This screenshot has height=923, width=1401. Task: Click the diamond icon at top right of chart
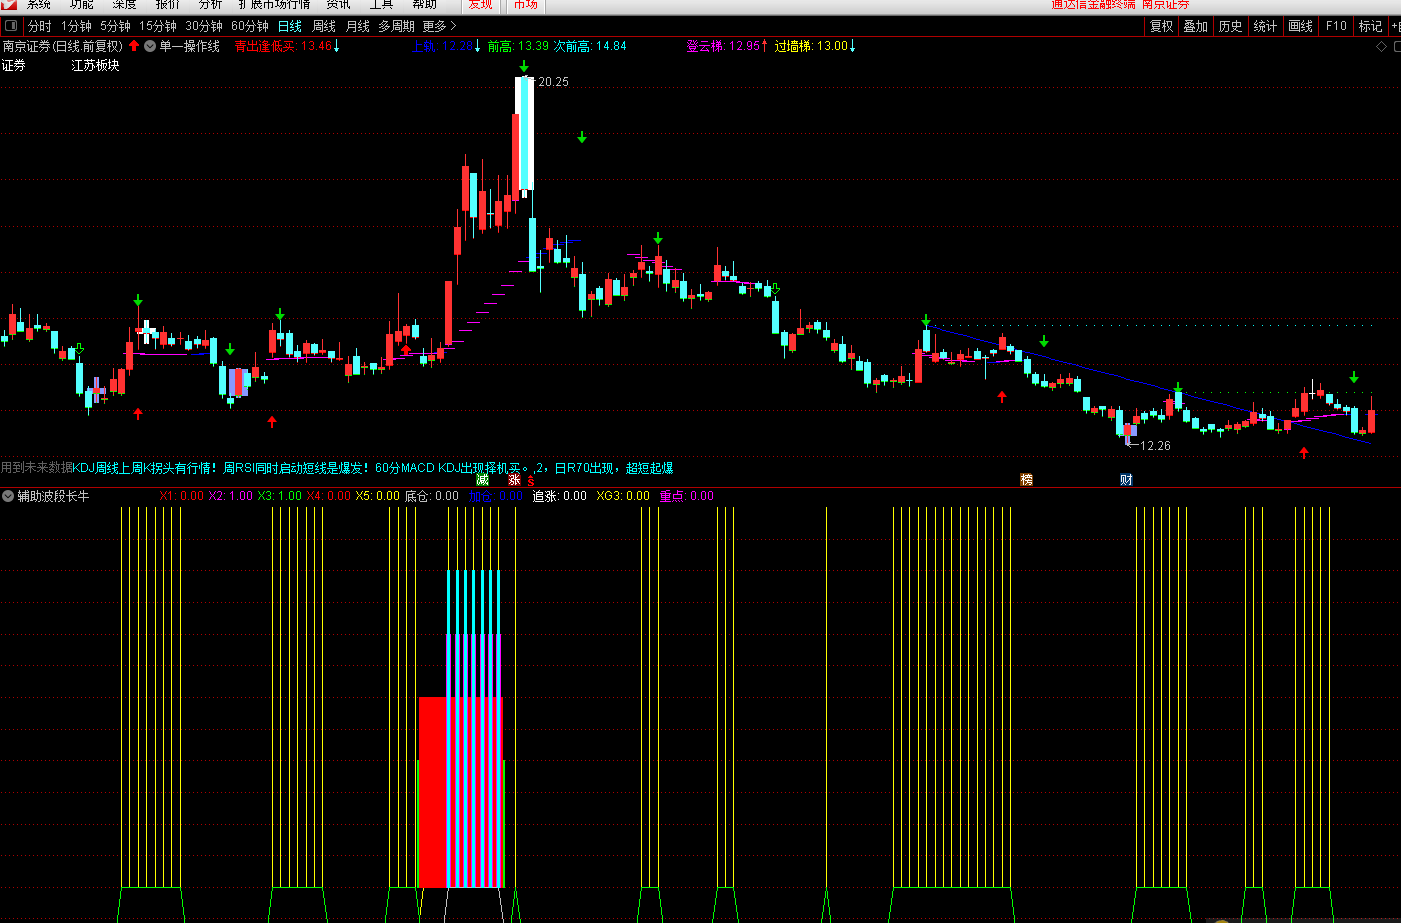tap(1382, 46)
